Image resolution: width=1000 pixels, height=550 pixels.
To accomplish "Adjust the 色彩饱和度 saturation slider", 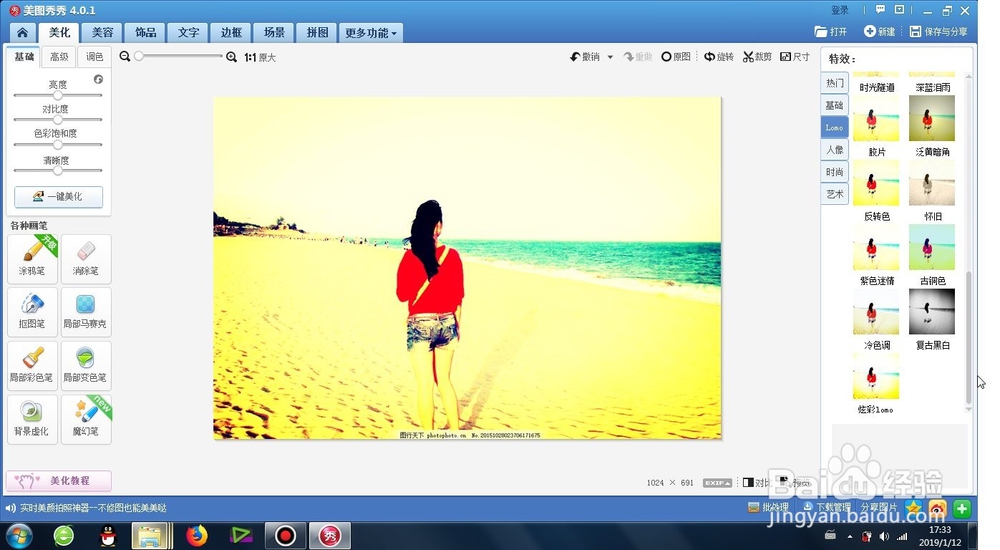I will point(57,144).
